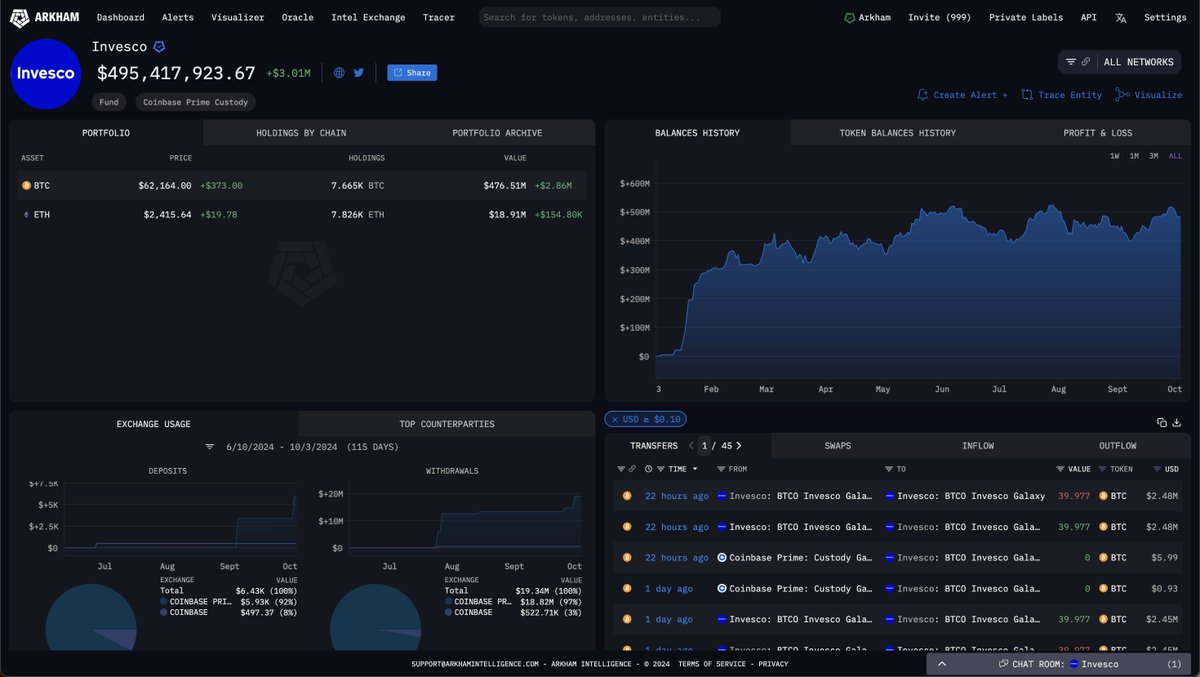
Task: Open the Tracer menu item
Action: click(439, 18)
